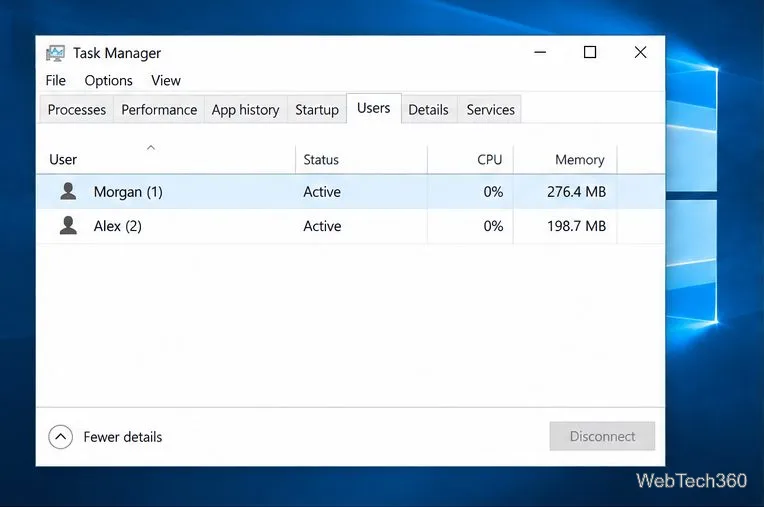Viewport: 764px width, 507px height.
Task: Click Morgan's 0% CPU value
Action: tap(493, 192)
